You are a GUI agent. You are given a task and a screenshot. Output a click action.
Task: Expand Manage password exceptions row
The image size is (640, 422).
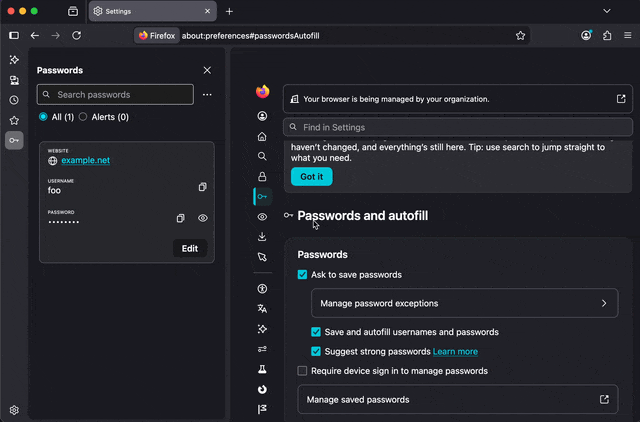pyautogui.click(x=464, y=303)
